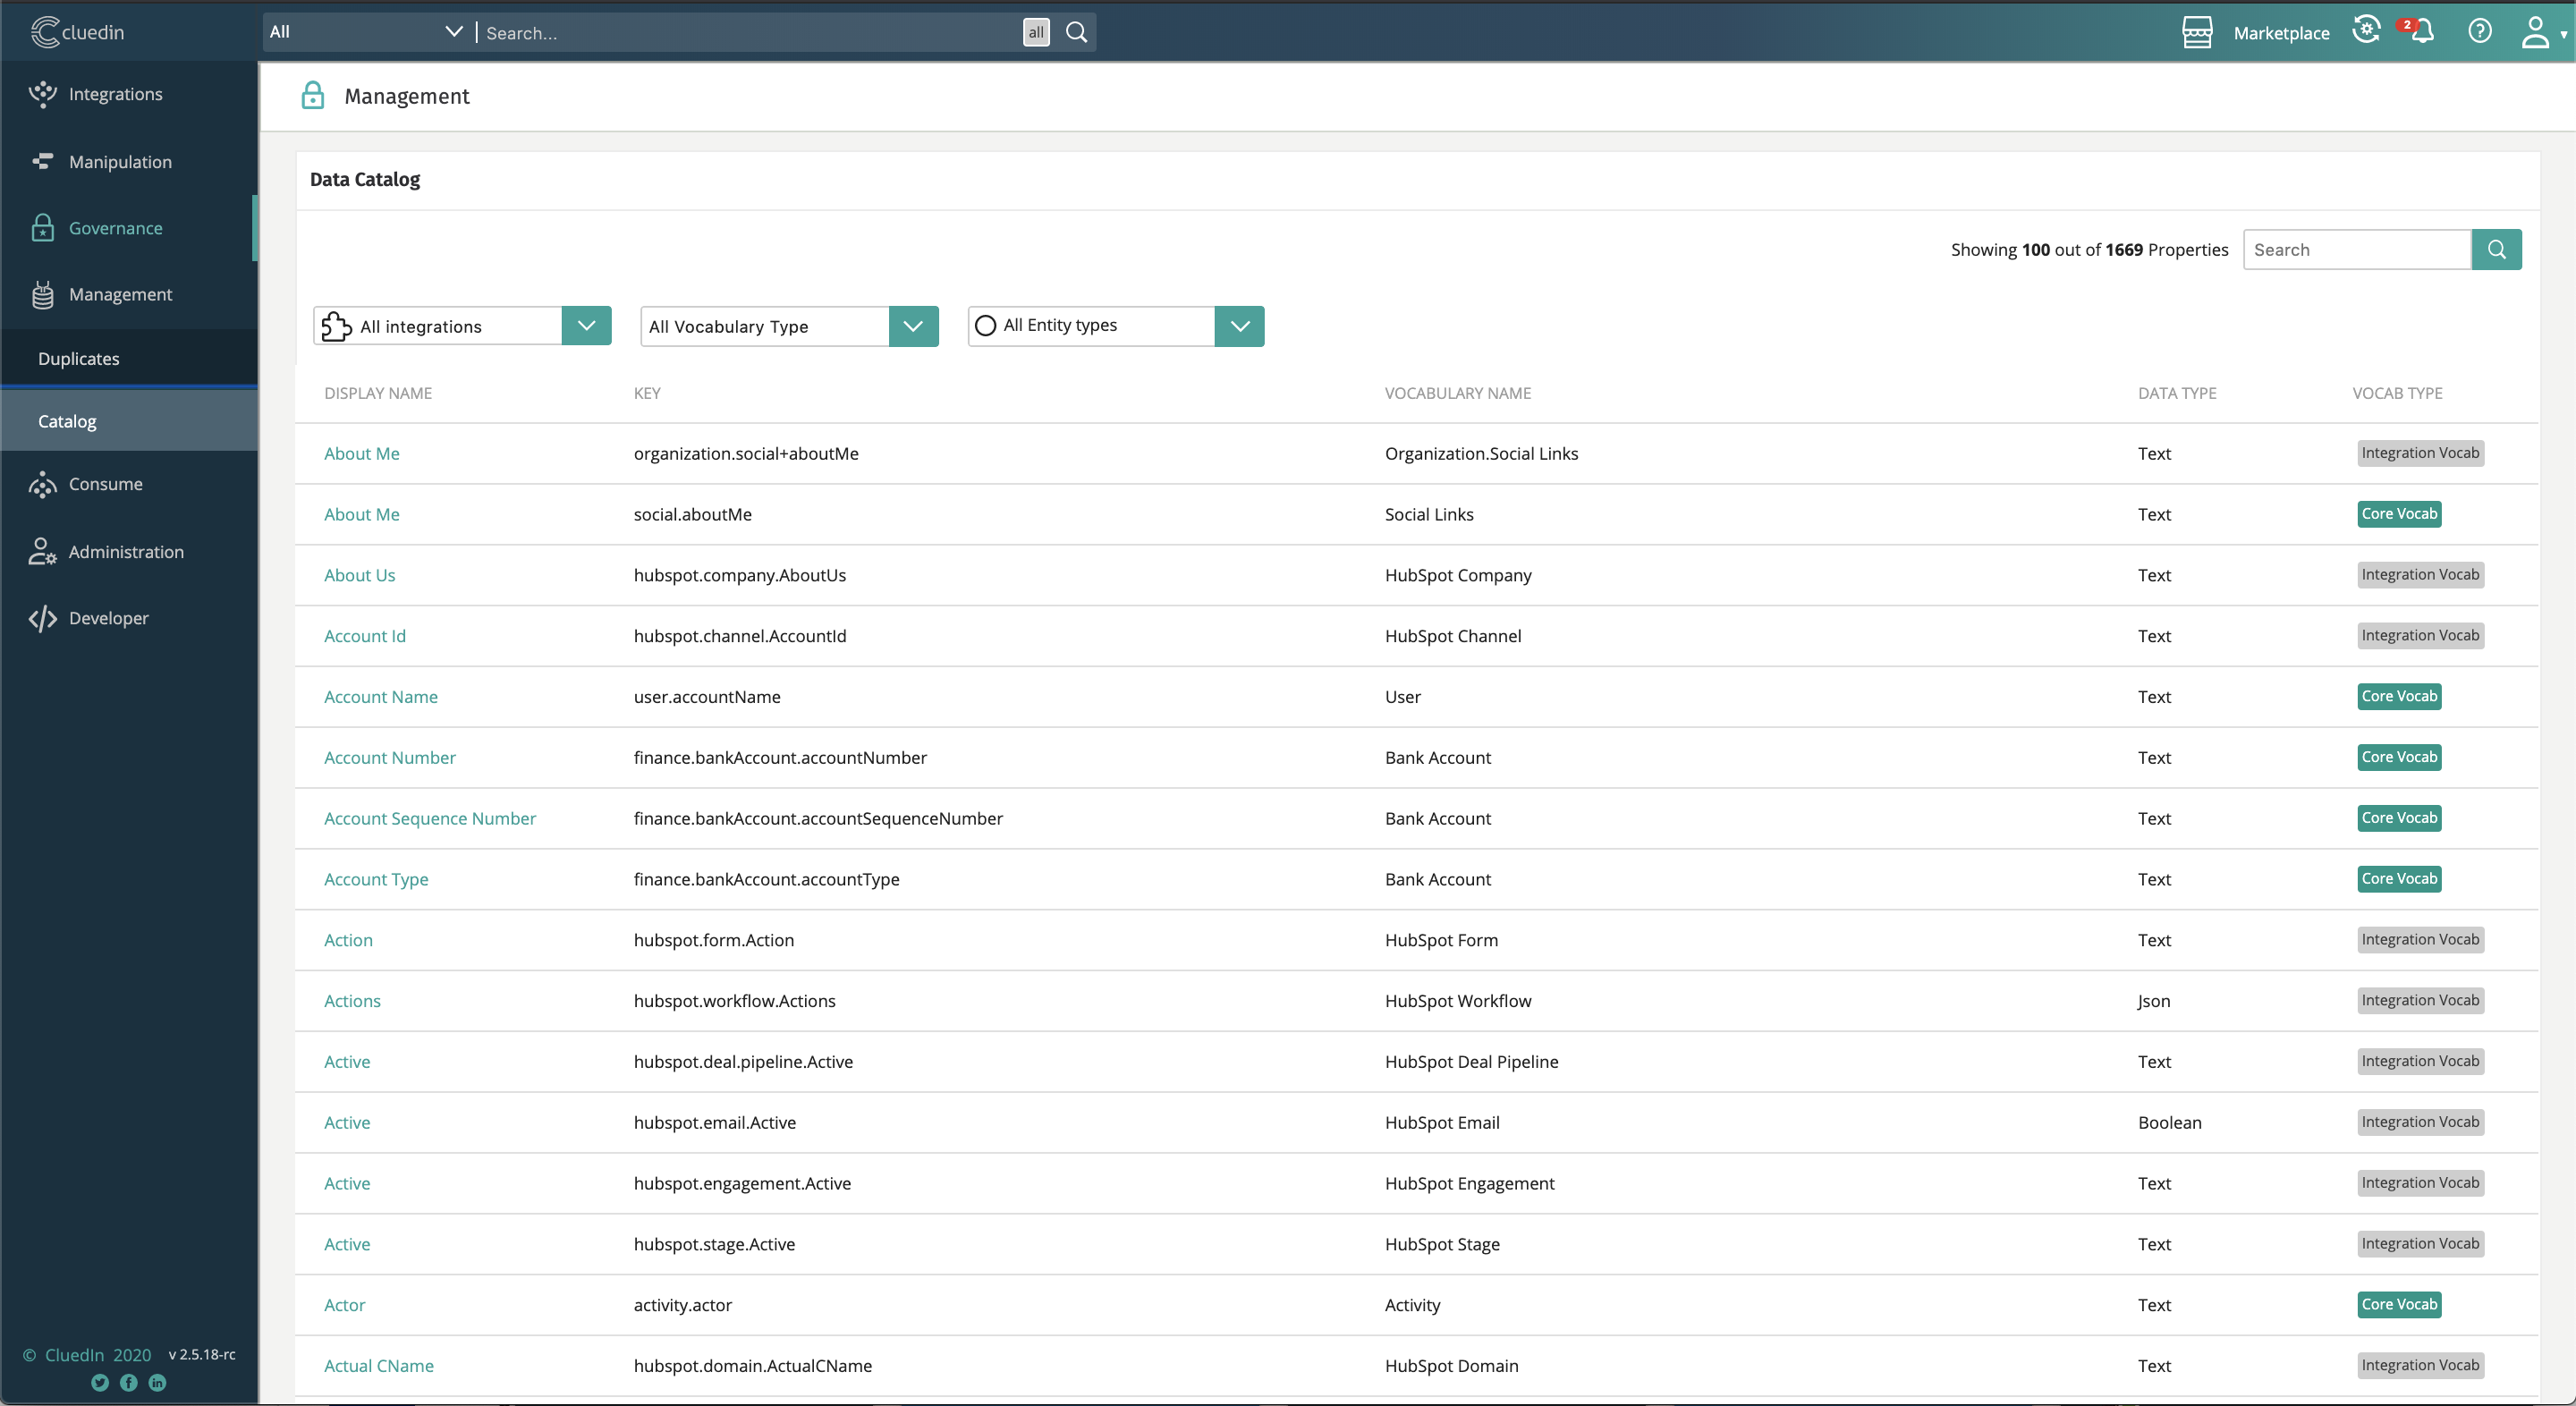Open CluedIn Twitter link icon
2576x1406 pixels.
(100, 1382)
